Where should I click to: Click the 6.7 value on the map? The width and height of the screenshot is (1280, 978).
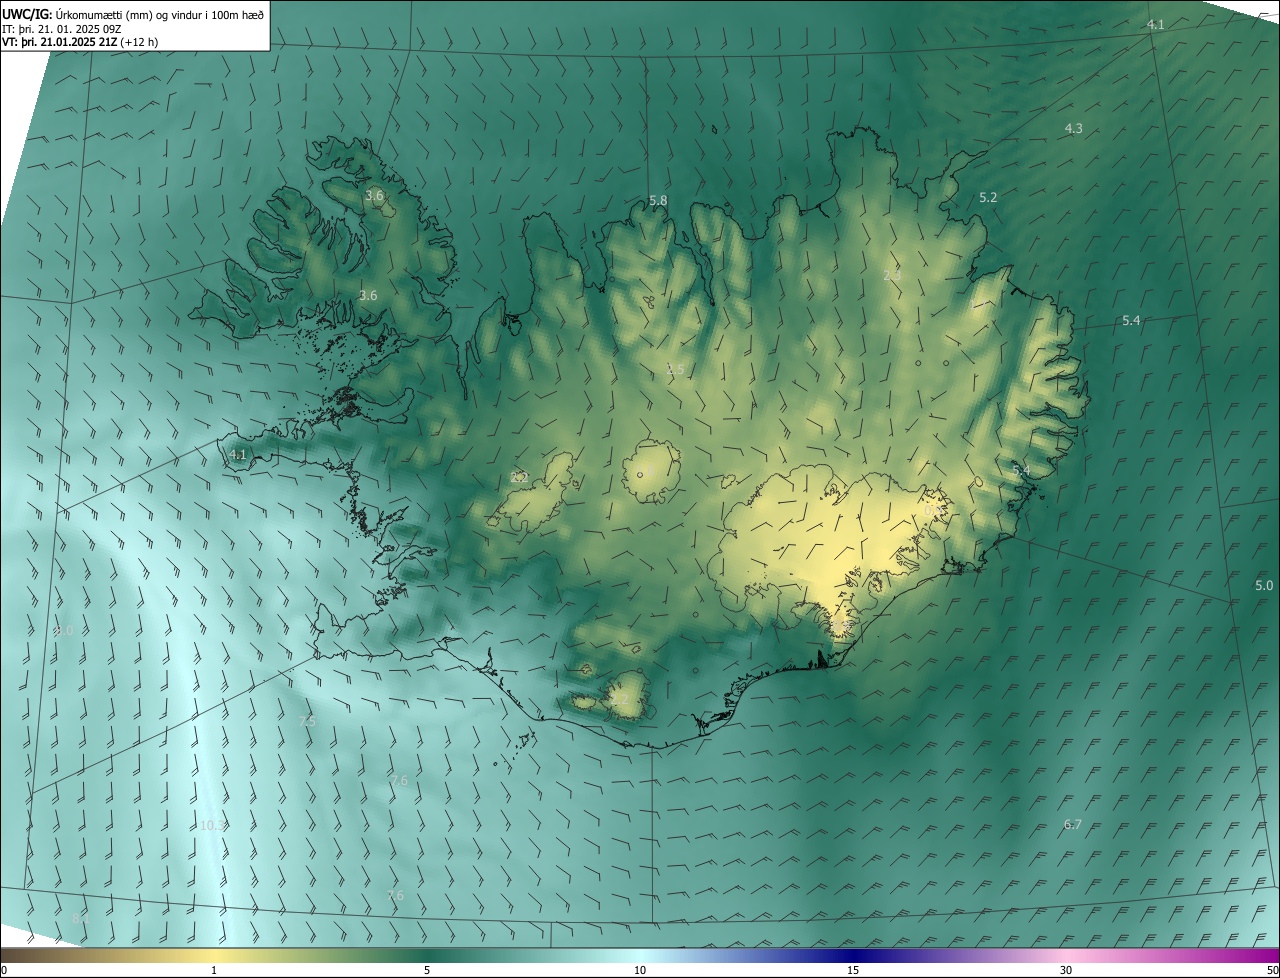point(1072,825)
